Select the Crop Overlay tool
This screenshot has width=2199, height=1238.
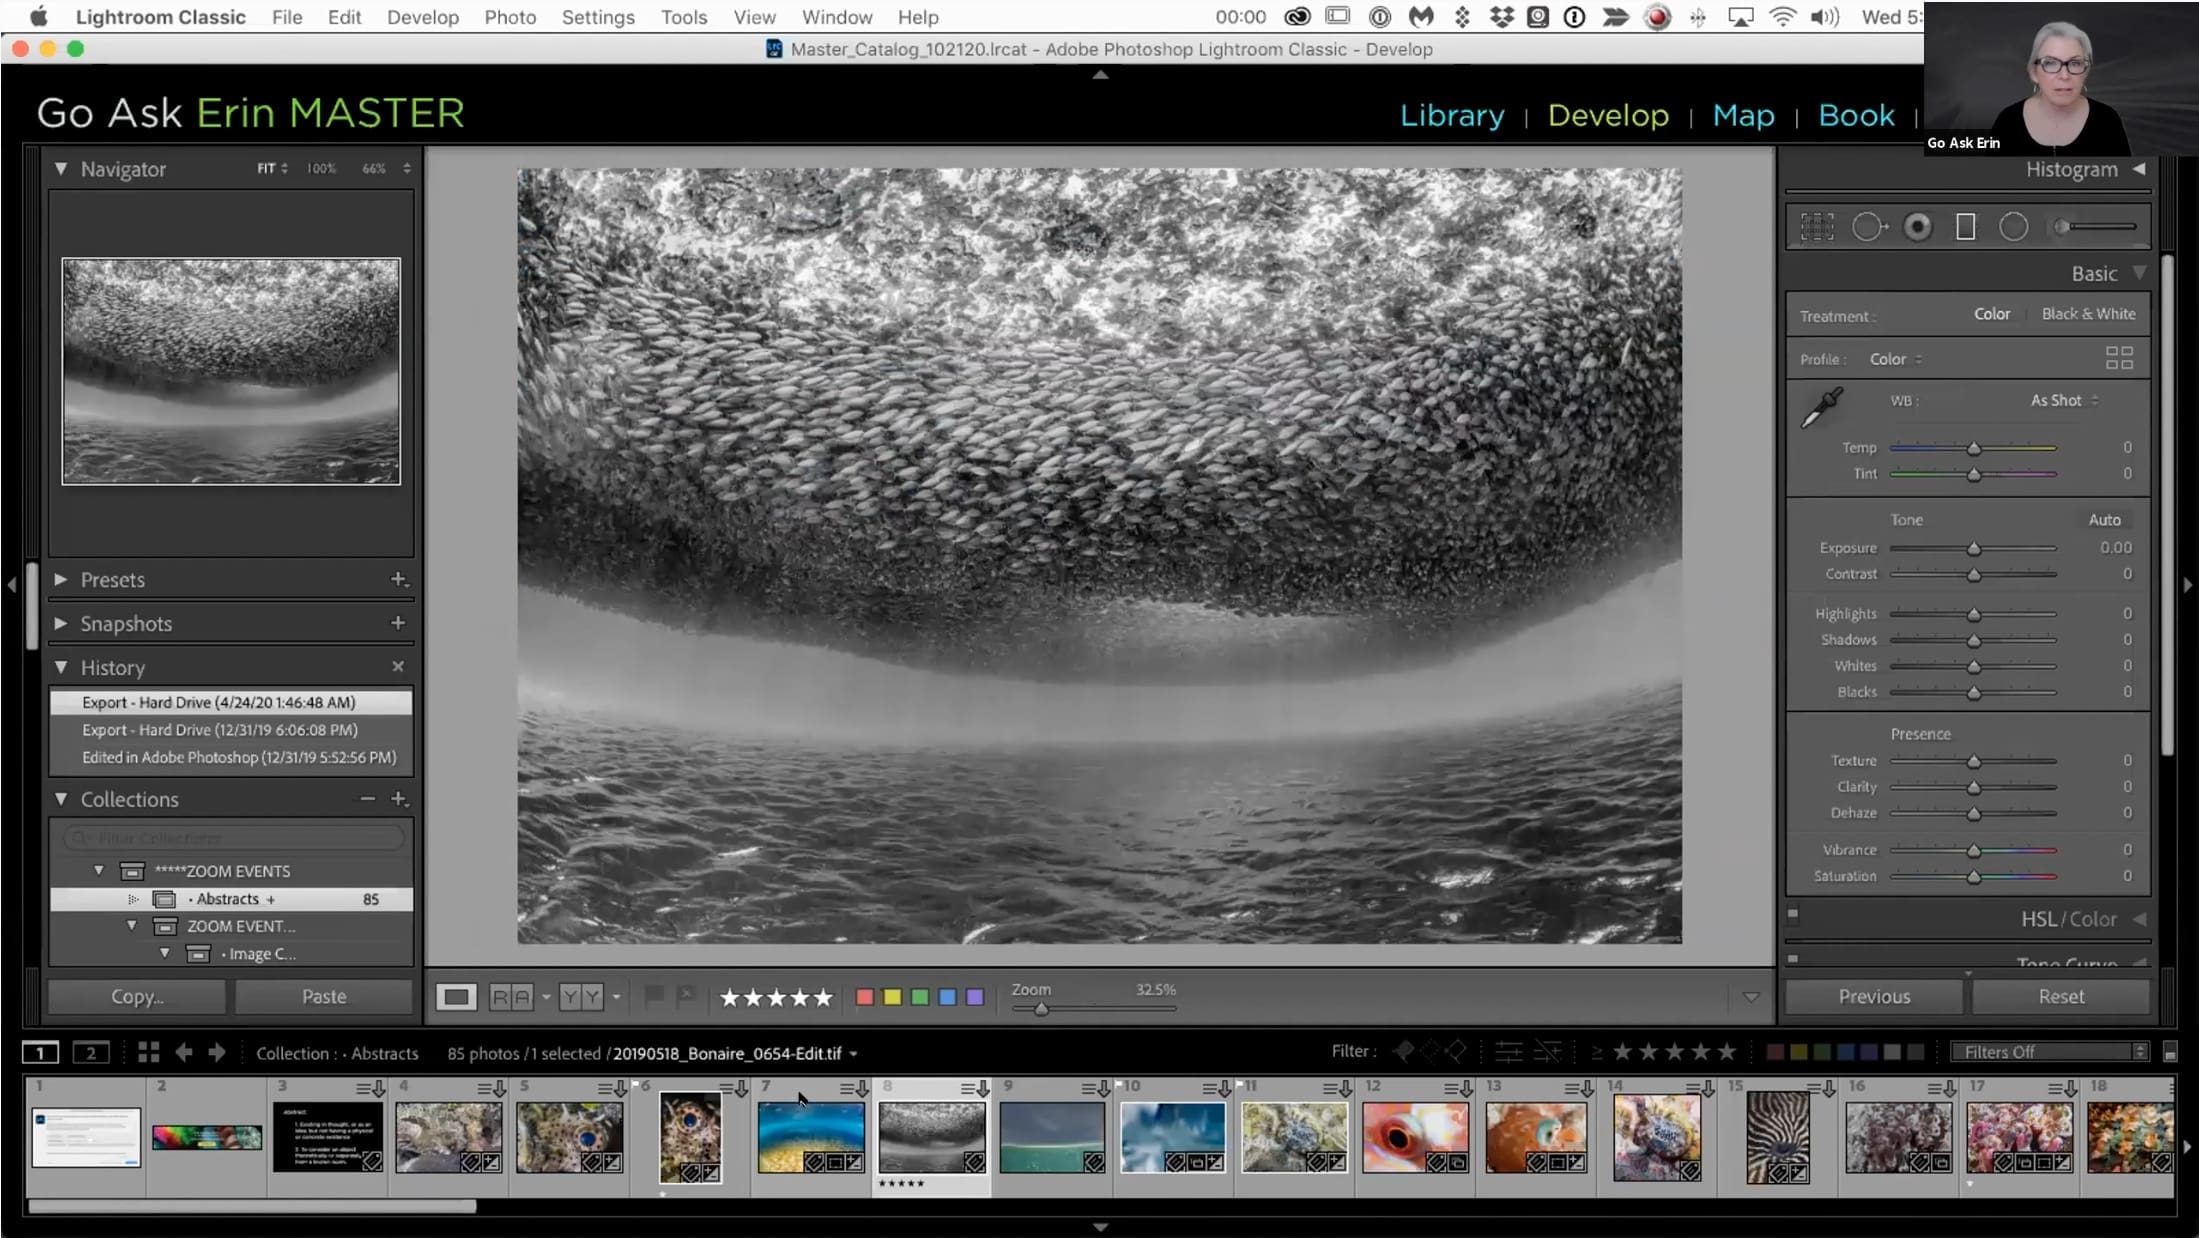tap(1817, 227)
